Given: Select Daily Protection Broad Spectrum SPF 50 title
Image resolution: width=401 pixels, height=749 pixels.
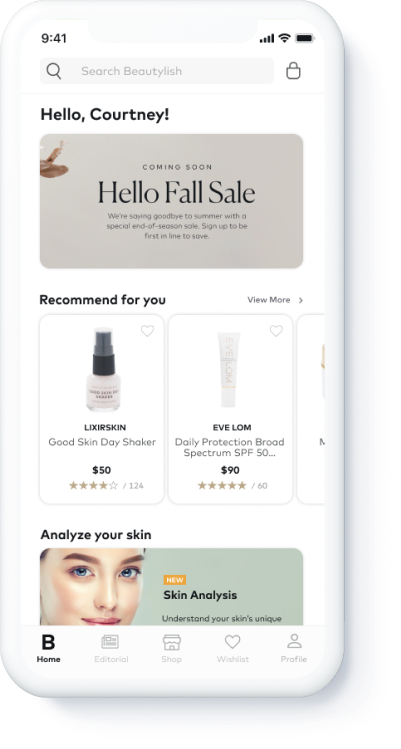Looking at the screenshot, I should (x=230, y=448).
